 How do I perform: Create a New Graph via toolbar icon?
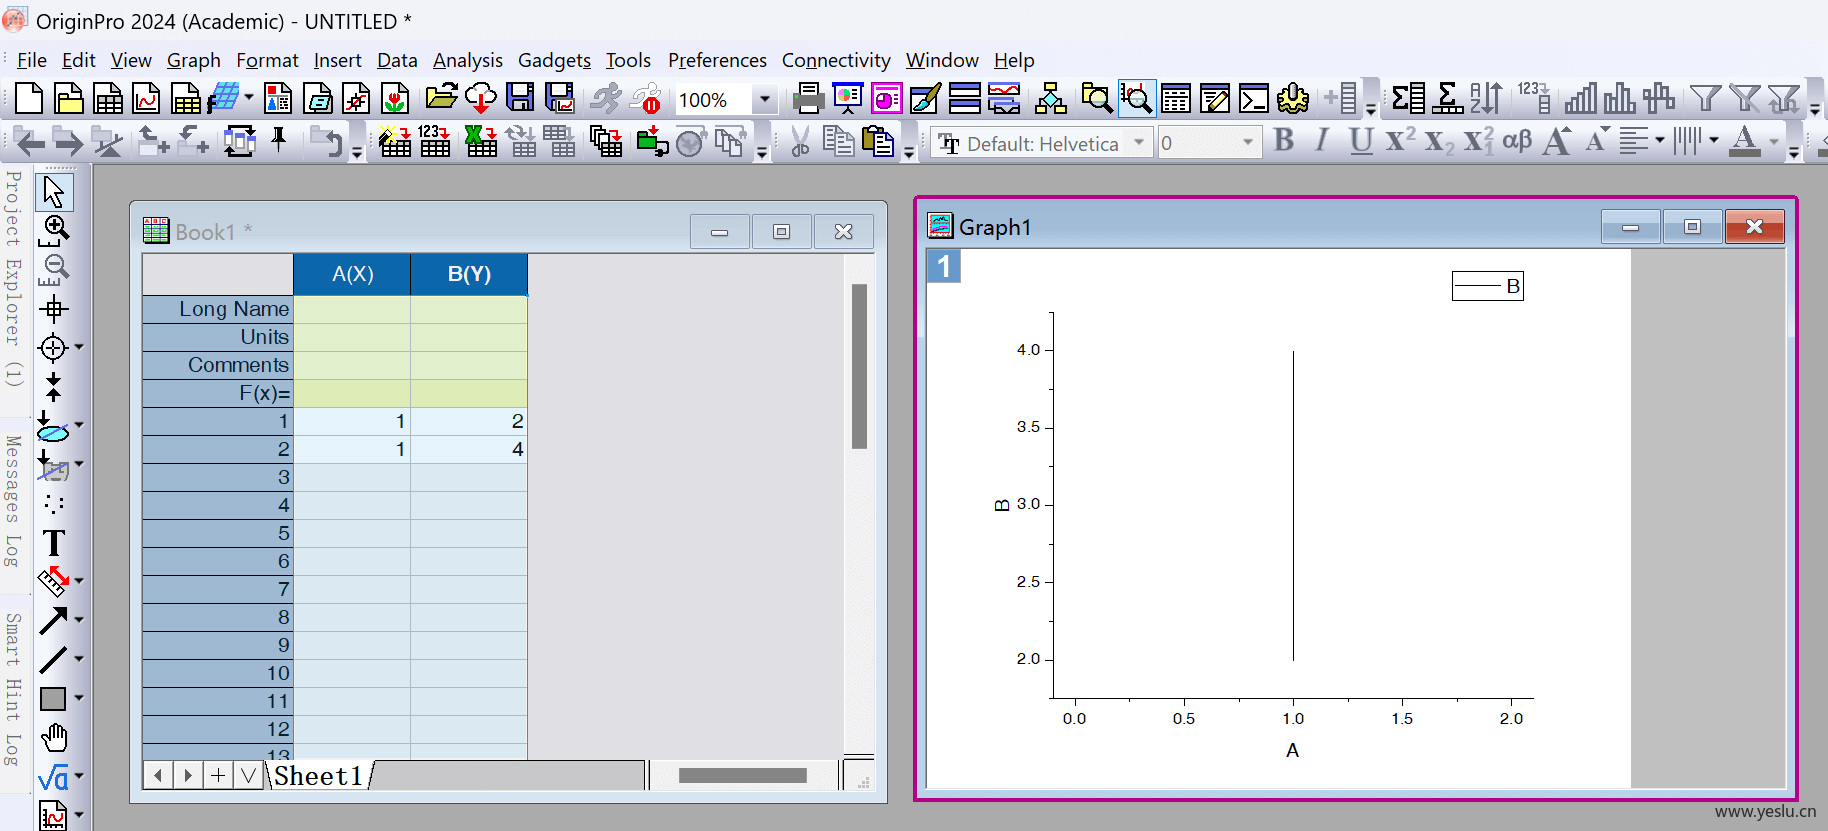pos(146,99)
